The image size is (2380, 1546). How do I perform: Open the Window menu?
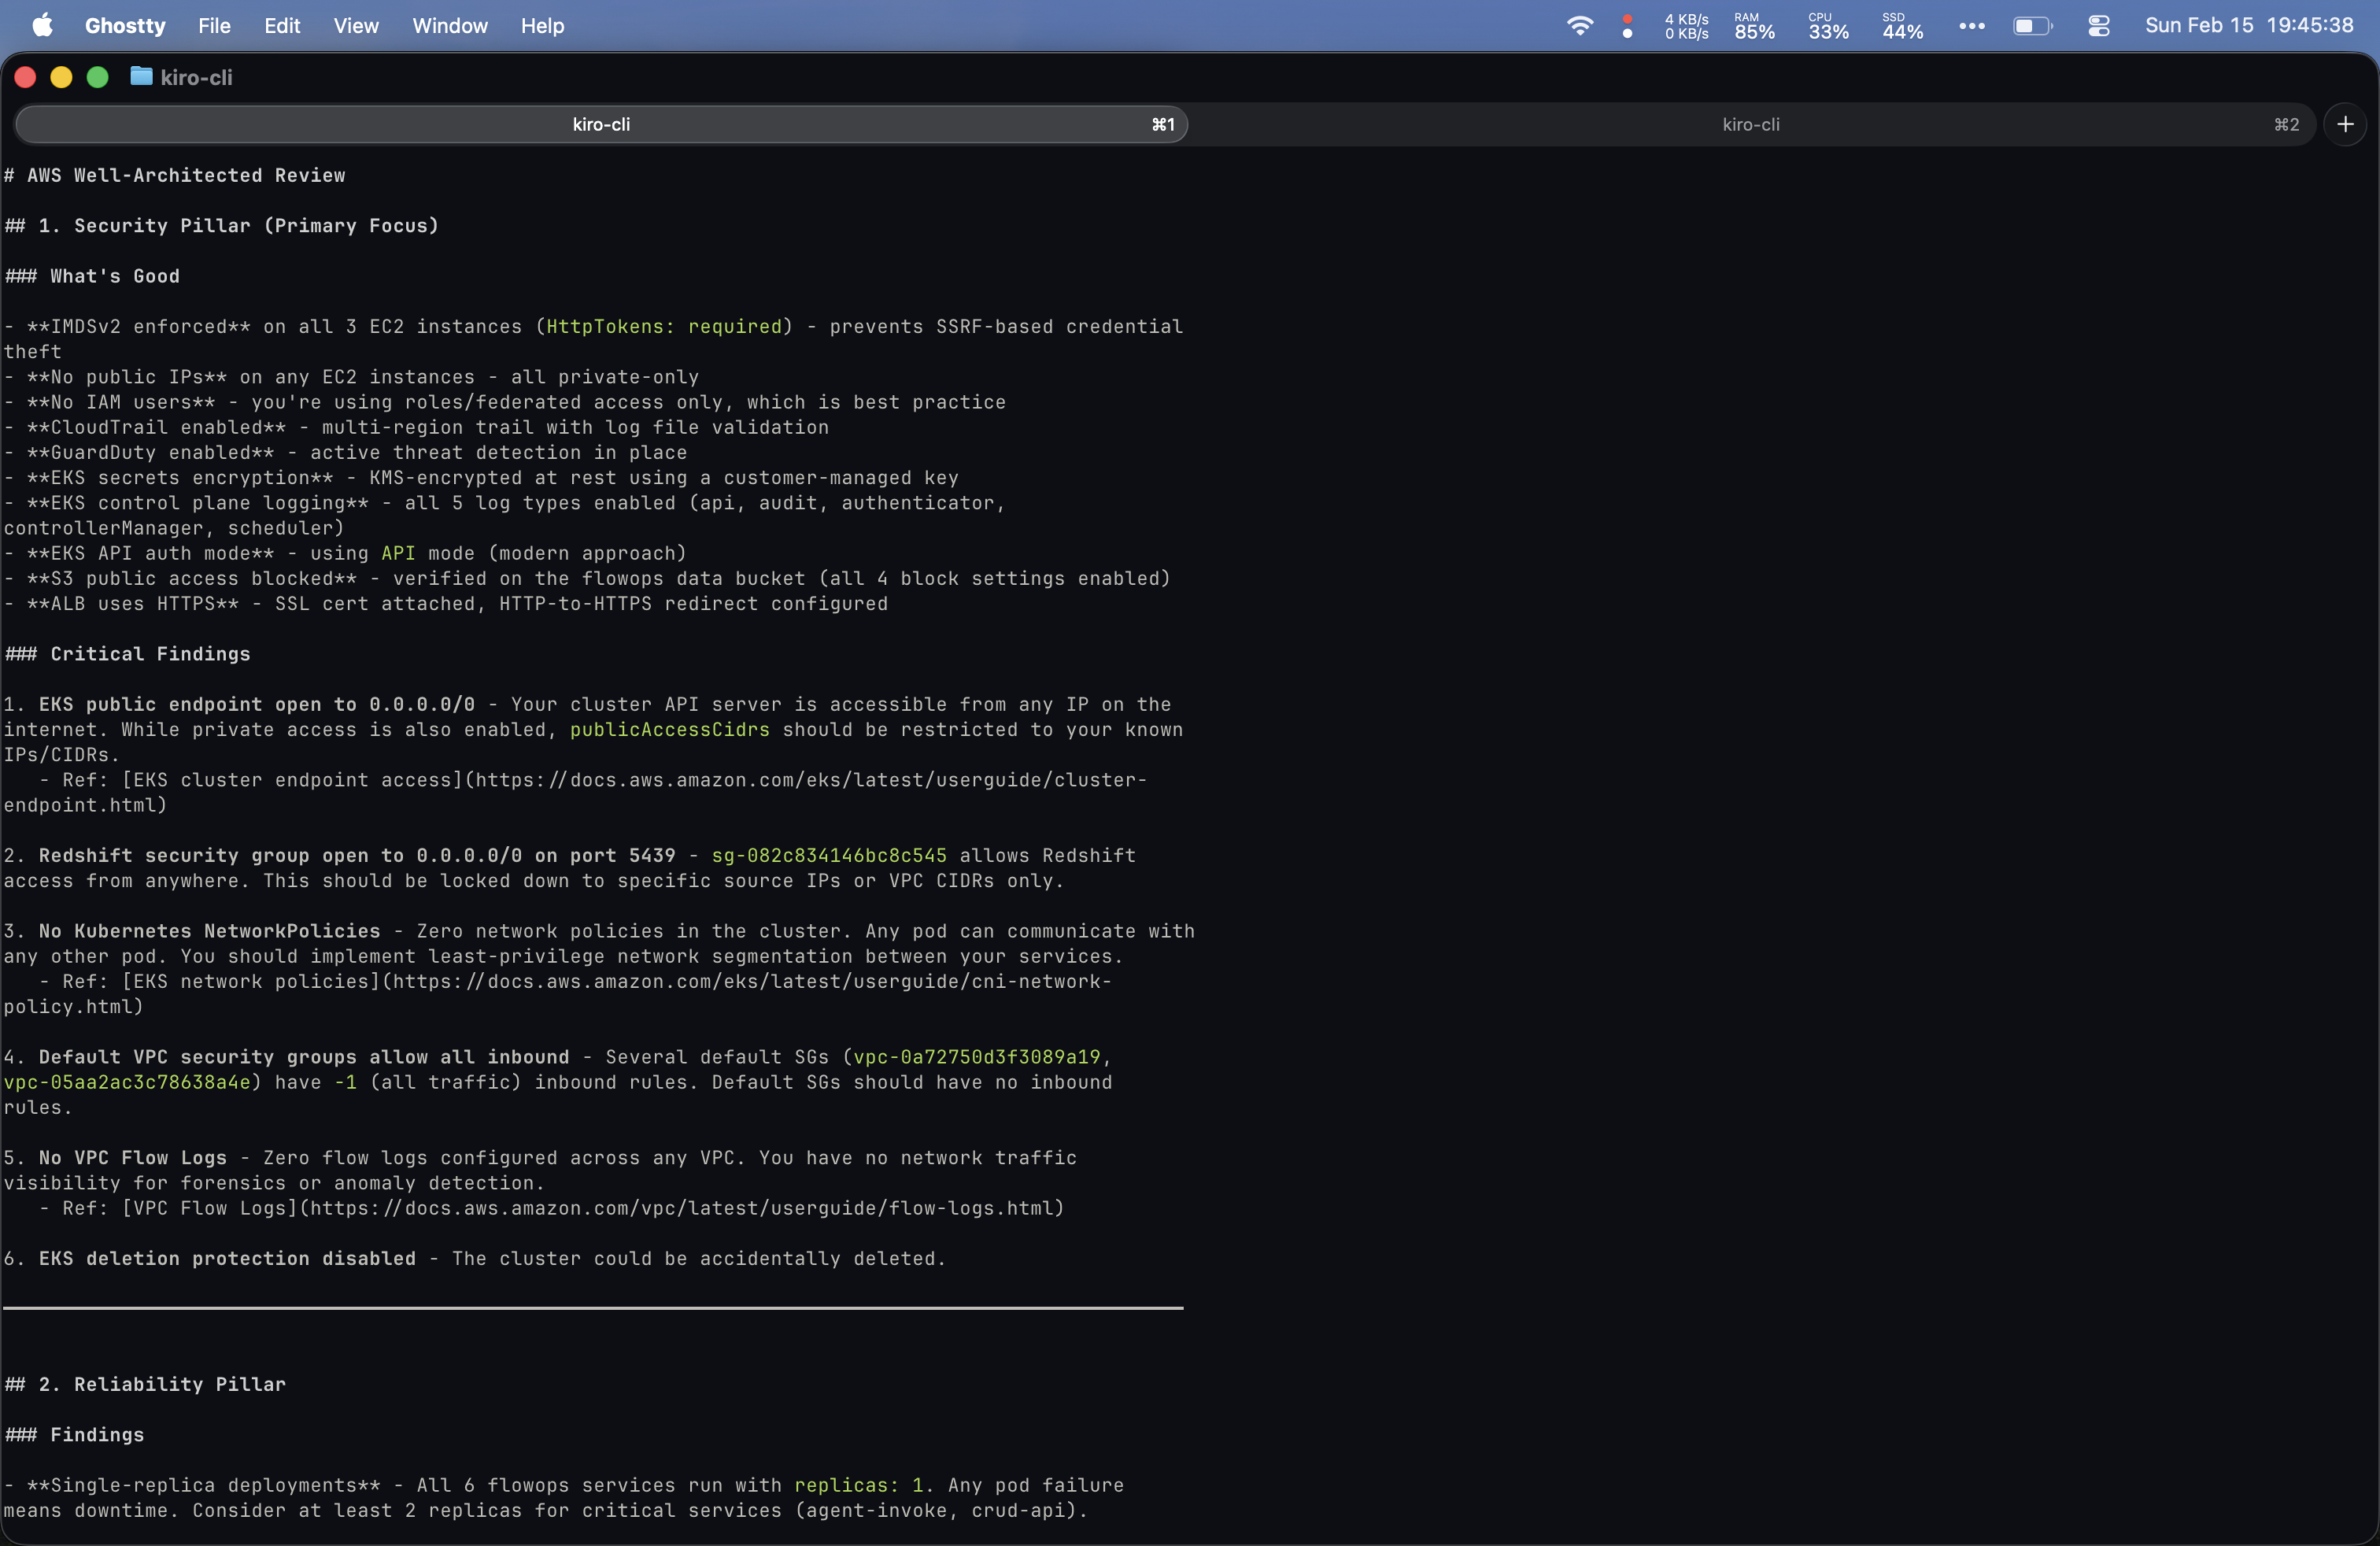[x=450, y=25]
